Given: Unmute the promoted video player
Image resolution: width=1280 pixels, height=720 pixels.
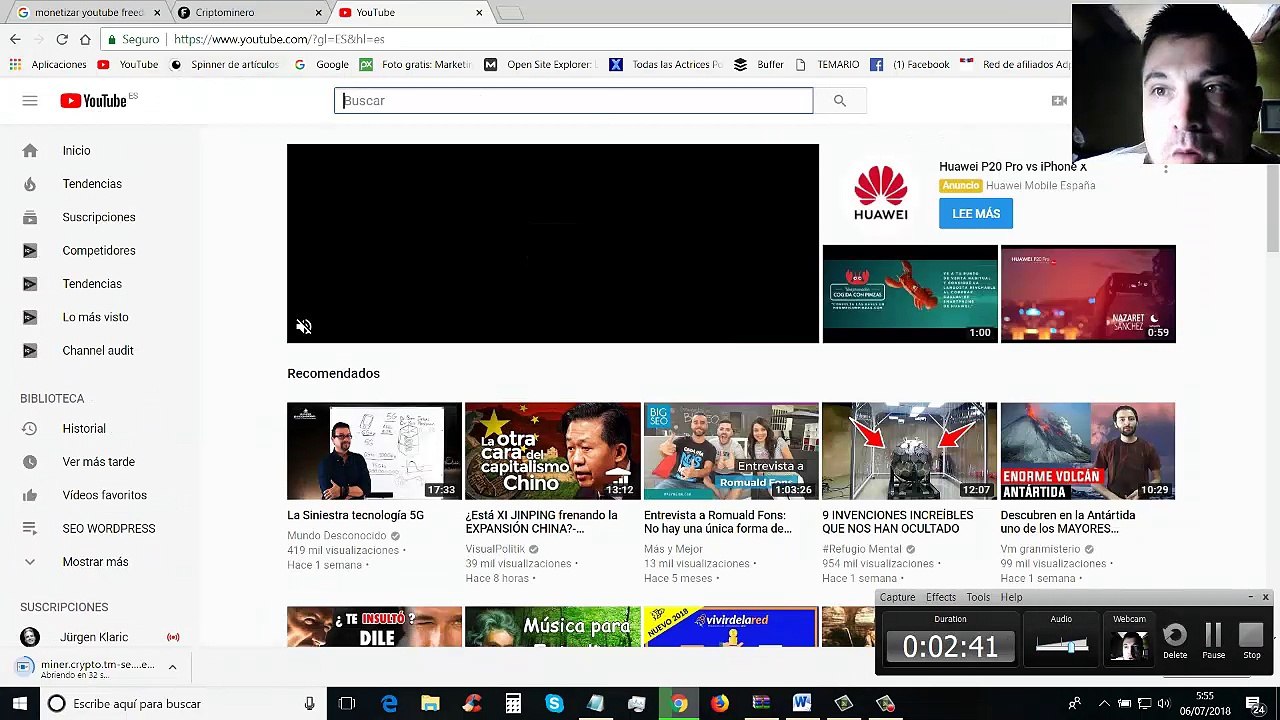Looking at the screenshot, I should [x=304, y=327].
